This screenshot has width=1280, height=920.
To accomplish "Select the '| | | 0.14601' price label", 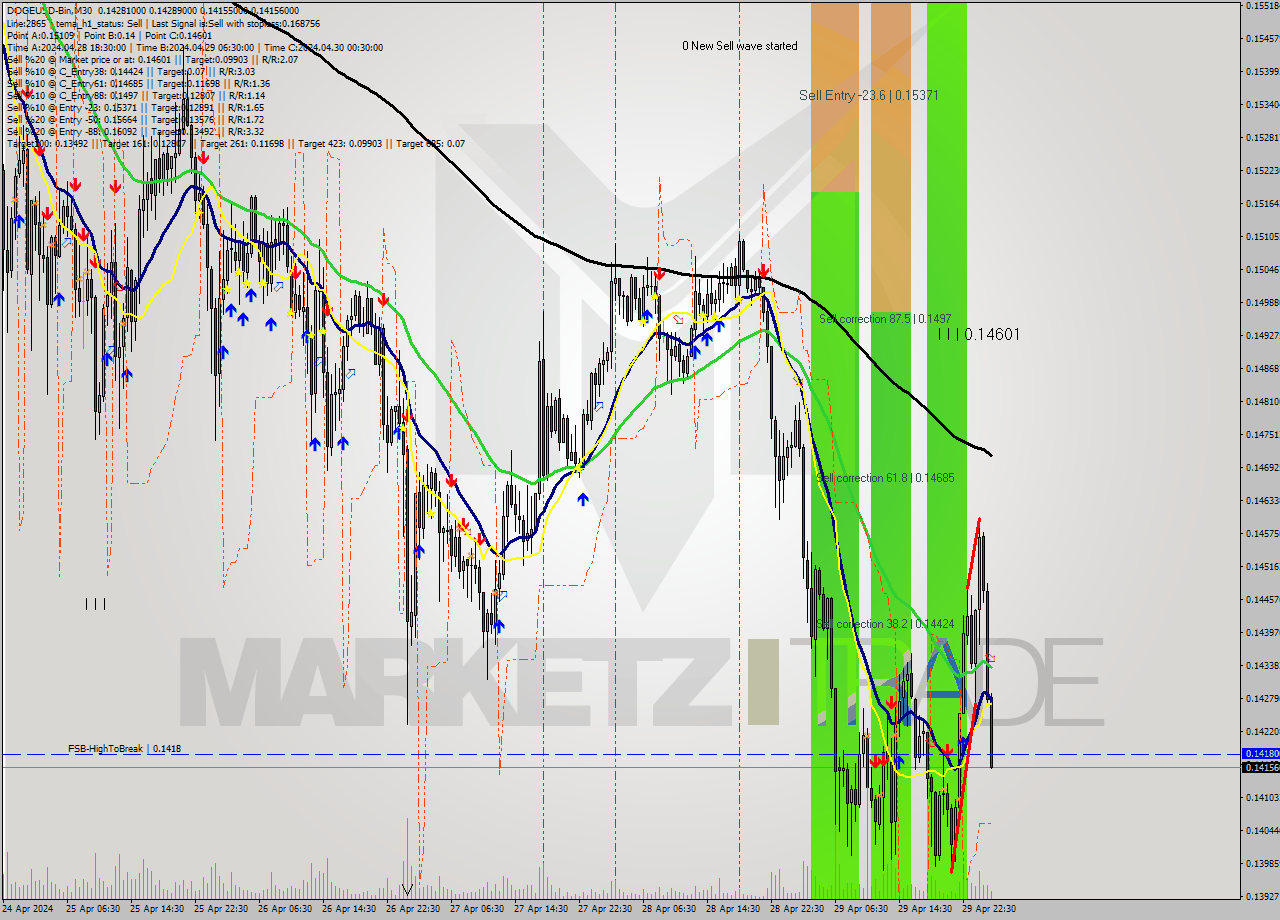I will pyautogui.click(x=979, y=335).
